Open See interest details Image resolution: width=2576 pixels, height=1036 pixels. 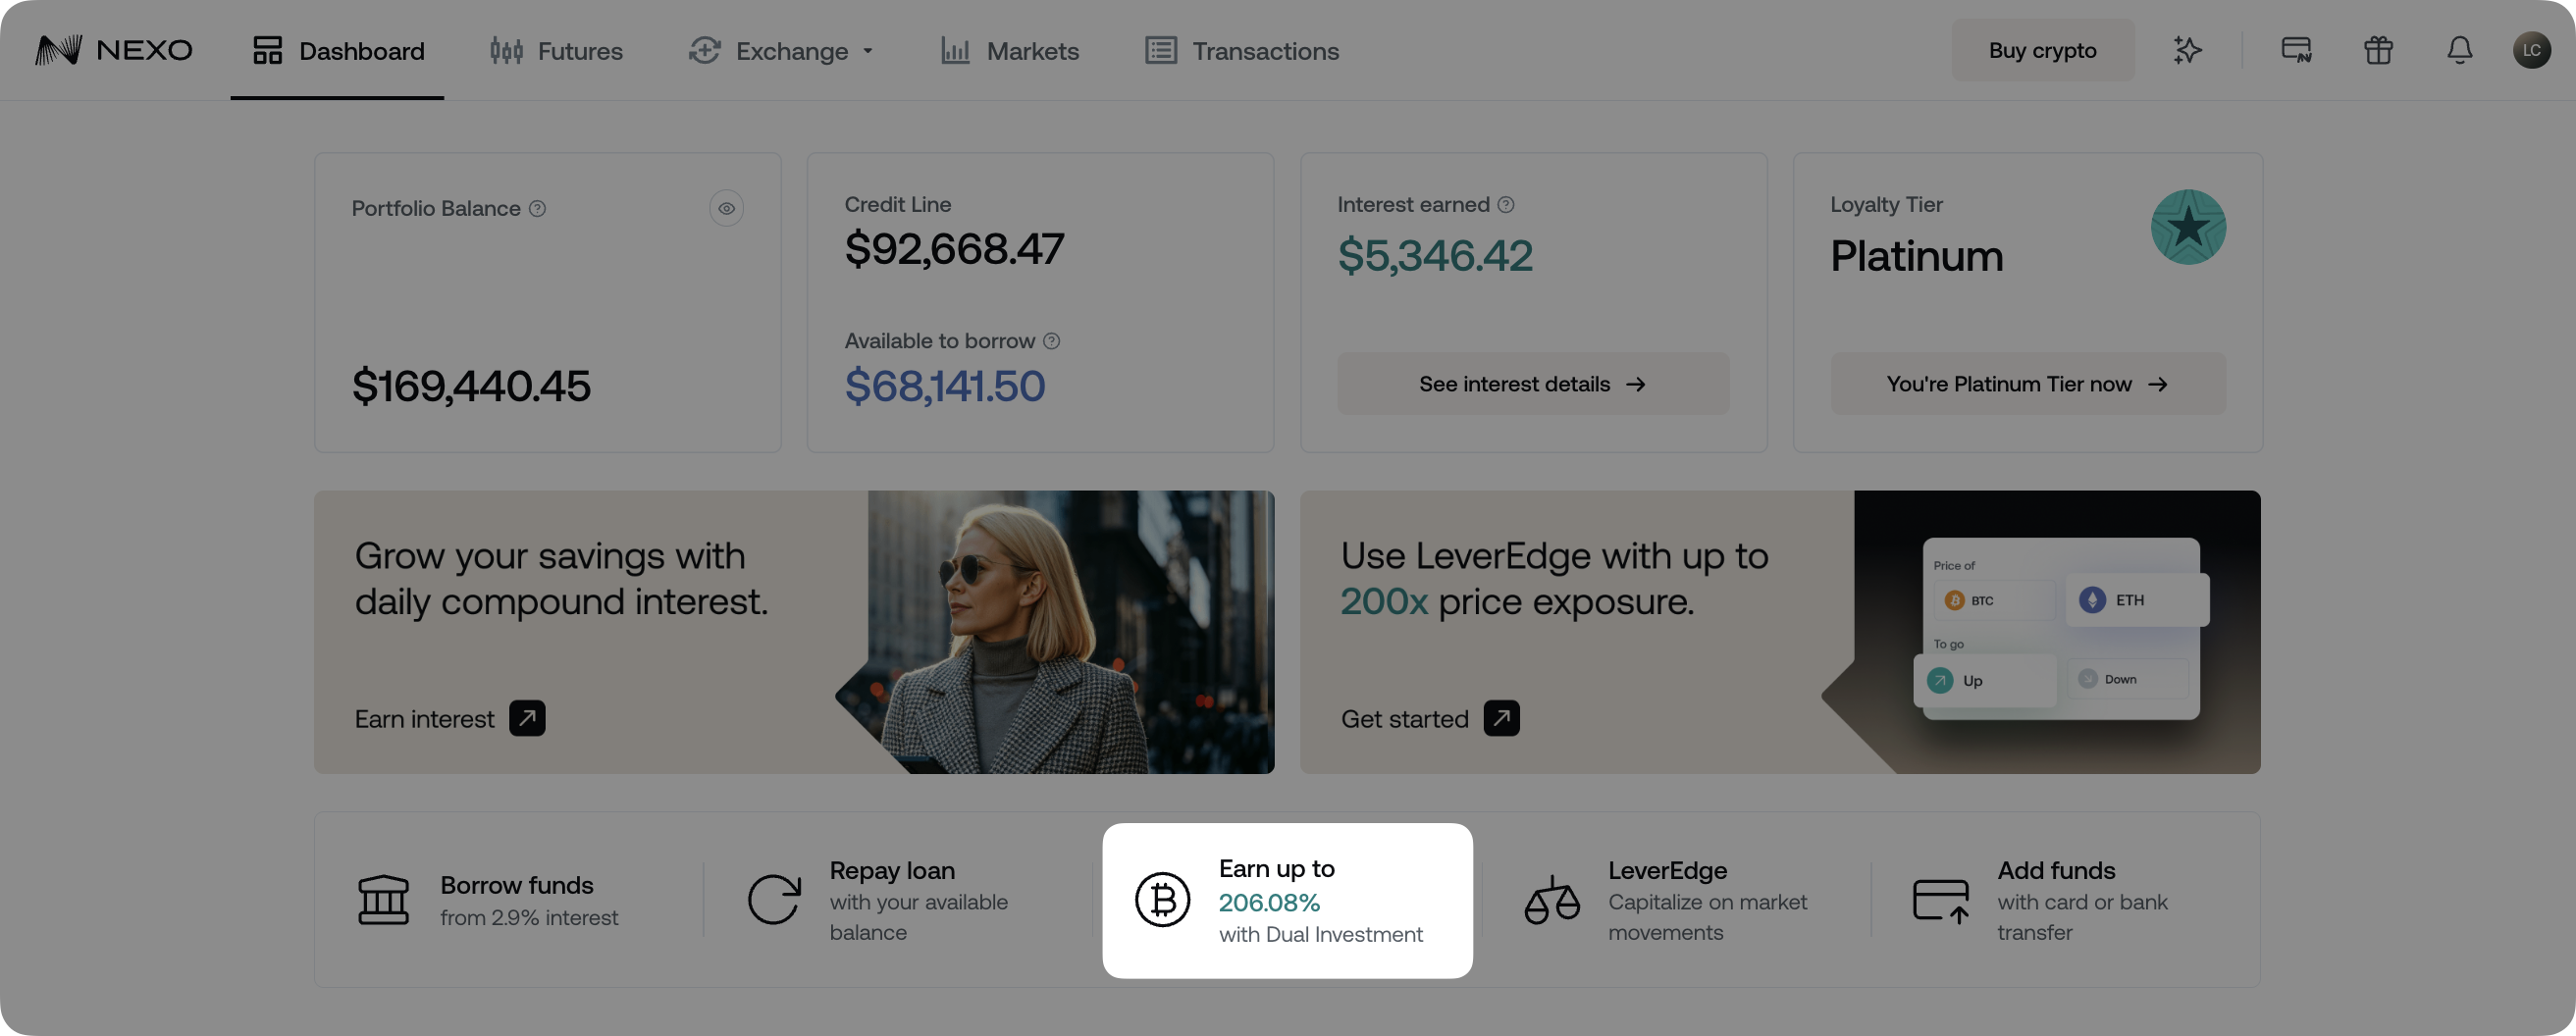point(1533,384)
